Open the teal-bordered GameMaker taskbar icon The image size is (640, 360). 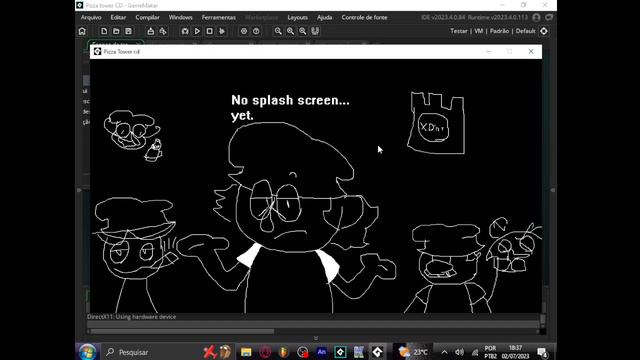click(340, 352)
